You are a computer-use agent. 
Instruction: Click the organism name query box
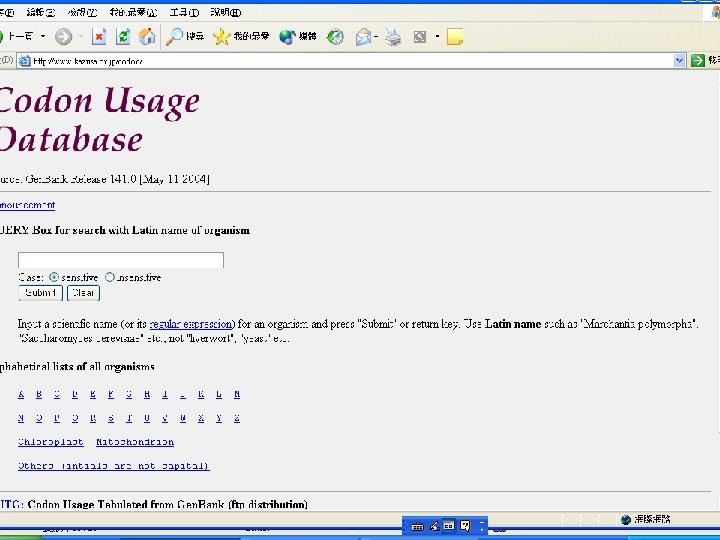pyautogui.click(x=121, y=260)
